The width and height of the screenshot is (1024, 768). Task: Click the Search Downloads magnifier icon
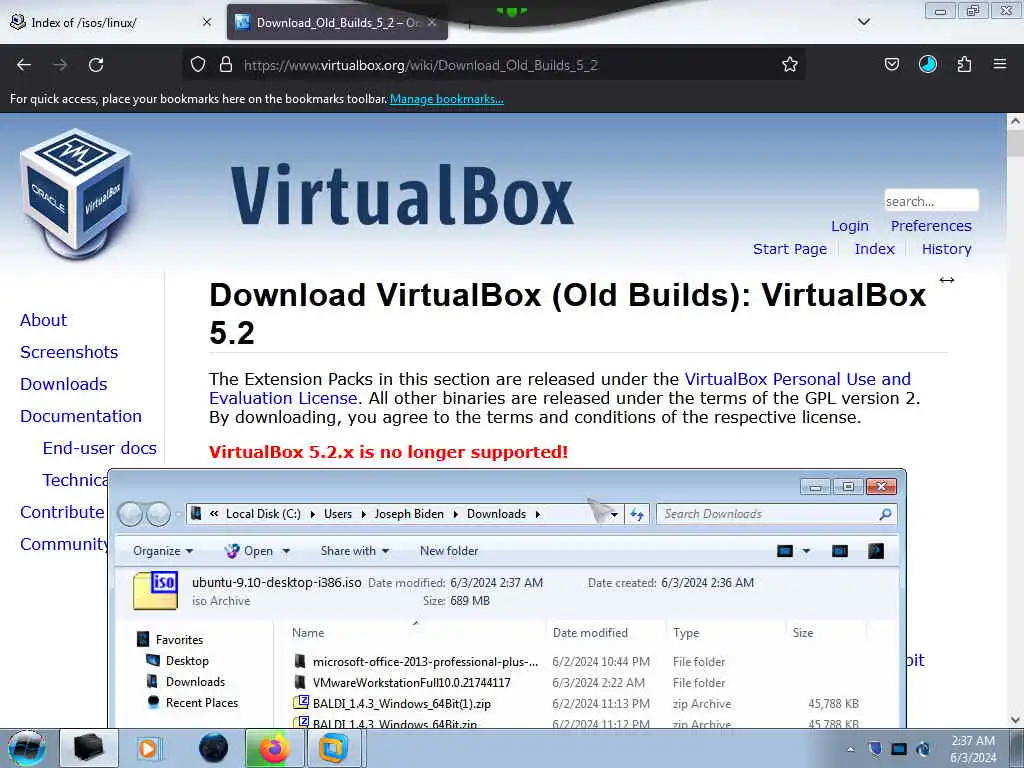click(886, 515)
